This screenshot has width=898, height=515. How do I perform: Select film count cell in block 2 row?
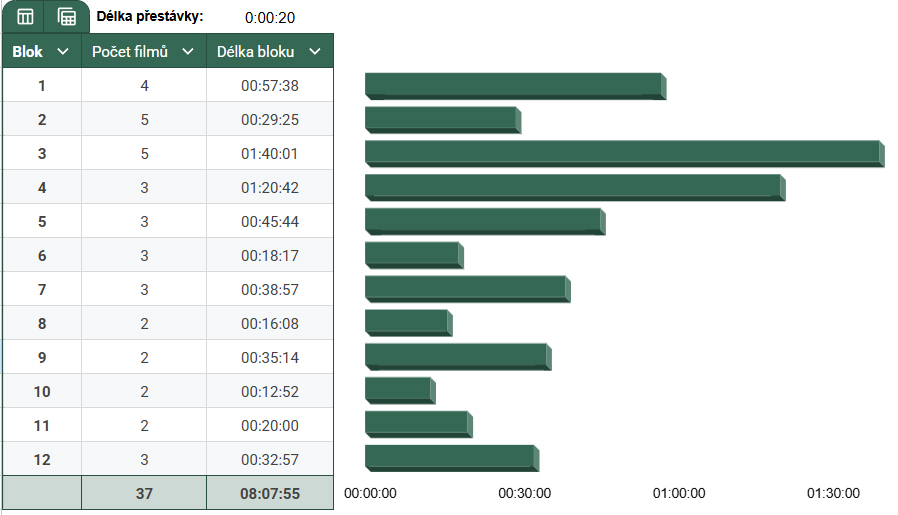(144, 120)
